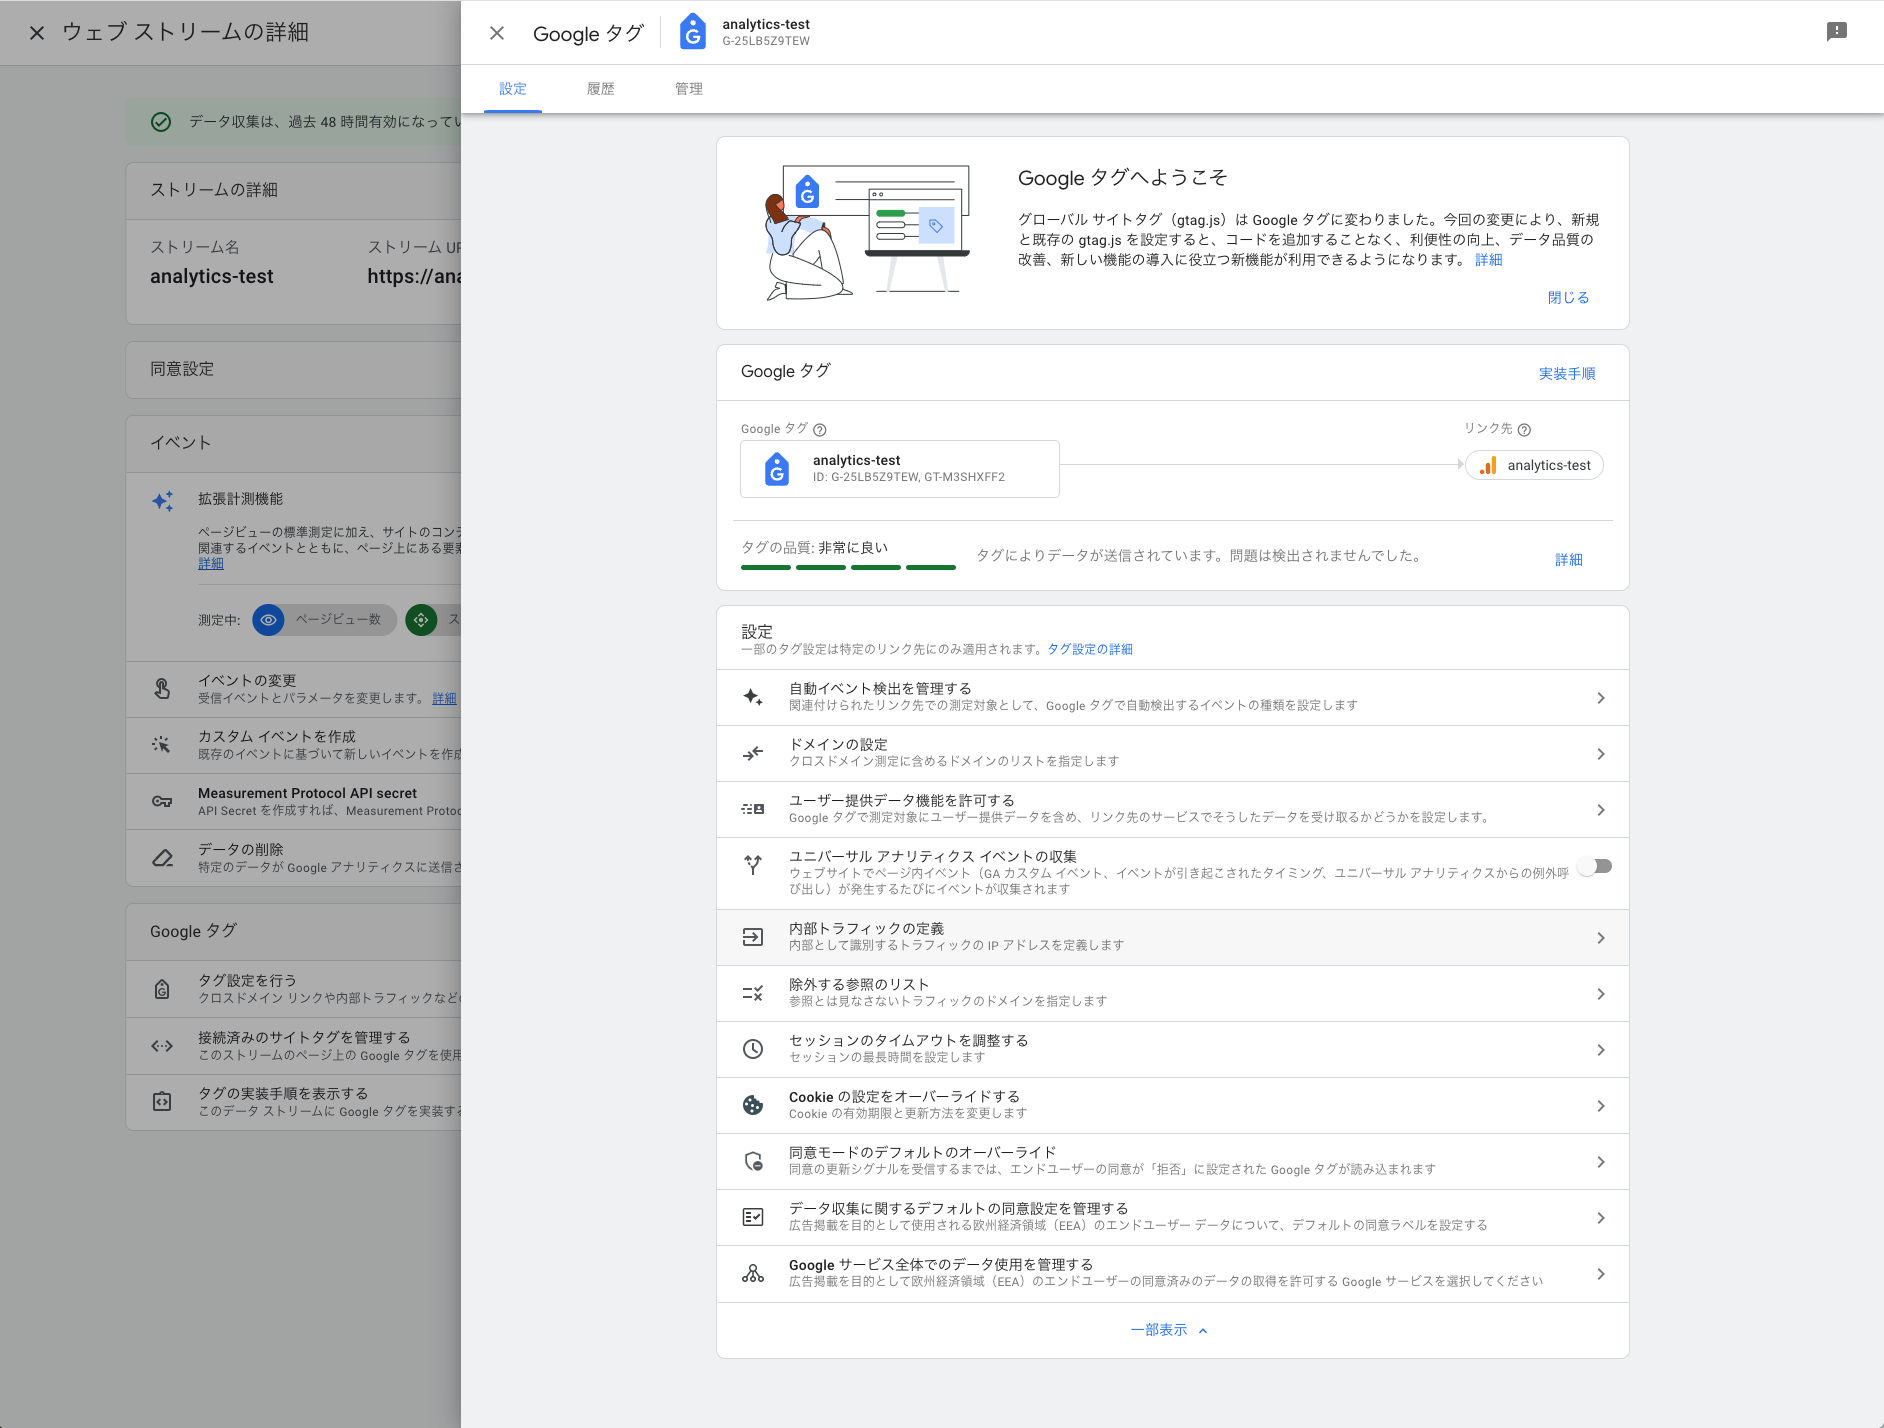Viewport: 1884px width, 1428px height.
Task: Collapse the list using 一部表示
Action: point(1168,1330)
